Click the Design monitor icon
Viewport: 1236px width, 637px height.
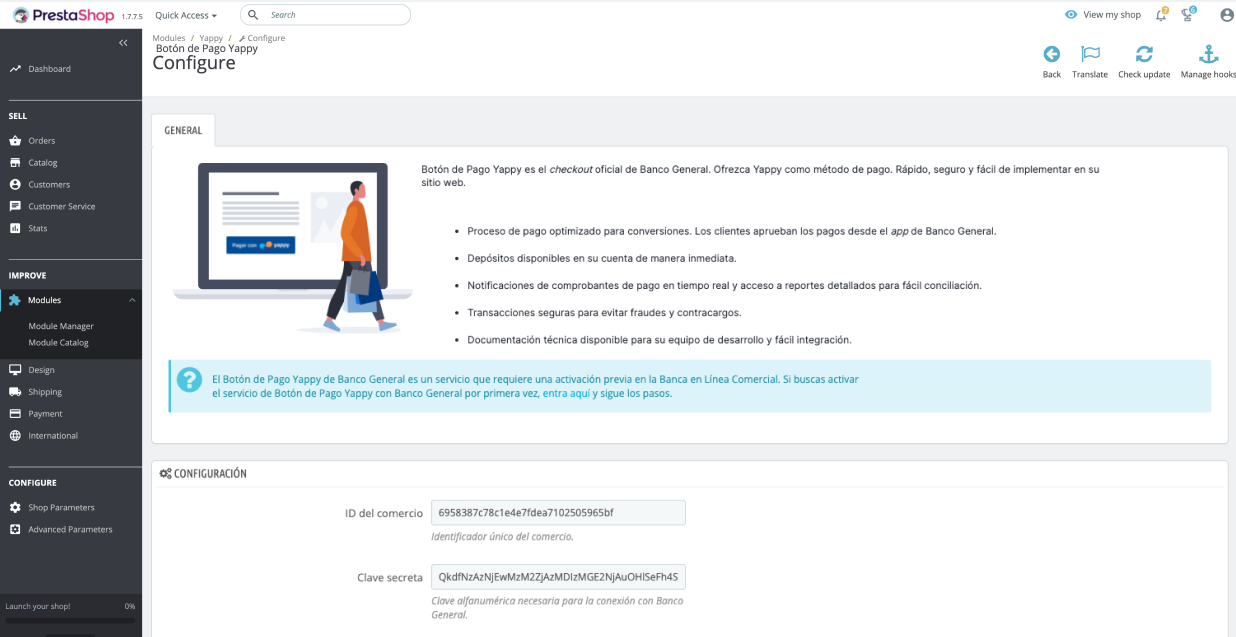[x=15, y=370]
